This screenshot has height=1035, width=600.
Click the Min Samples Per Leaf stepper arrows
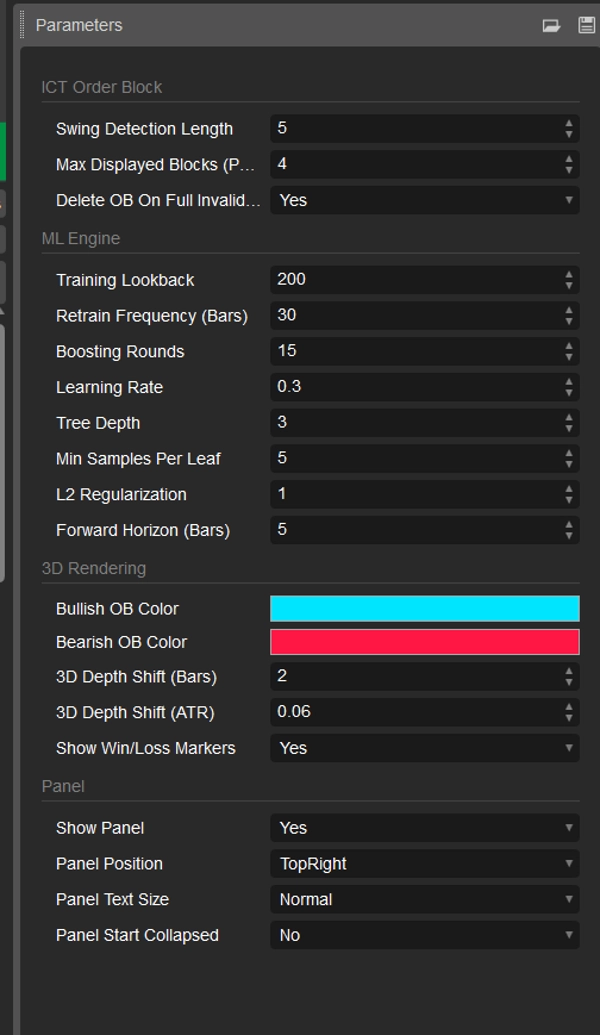pyautogui.click(x=569, y=458)
